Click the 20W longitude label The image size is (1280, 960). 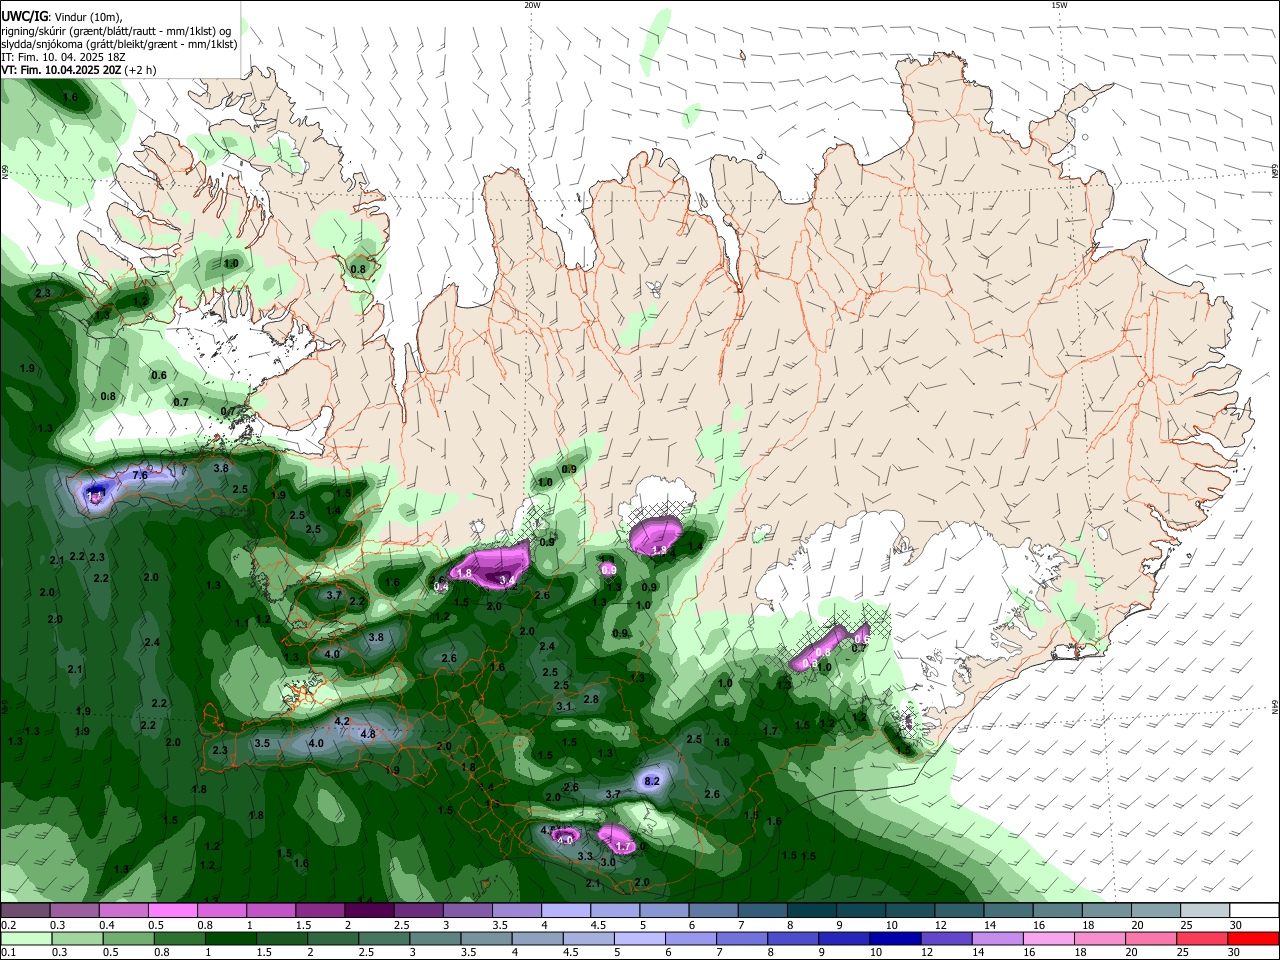[x=532, y=5]
